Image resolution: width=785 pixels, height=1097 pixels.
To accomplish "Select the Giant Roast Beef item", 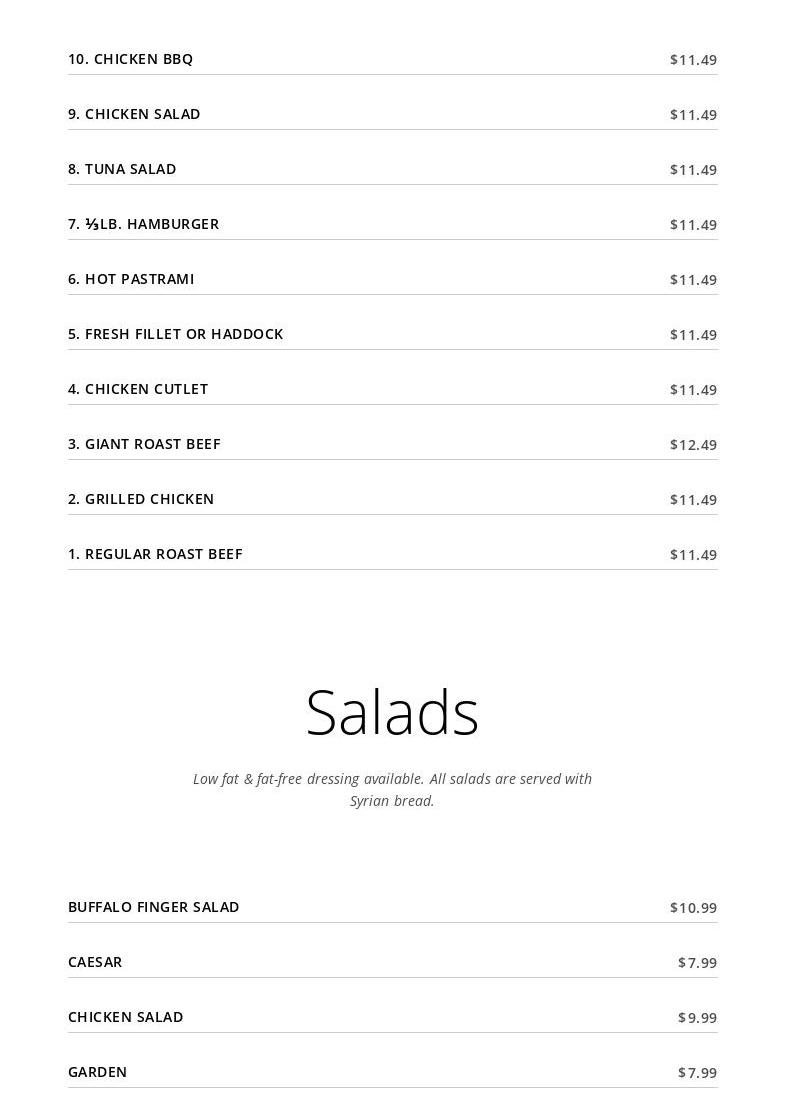I will click(x=144, y=444).
